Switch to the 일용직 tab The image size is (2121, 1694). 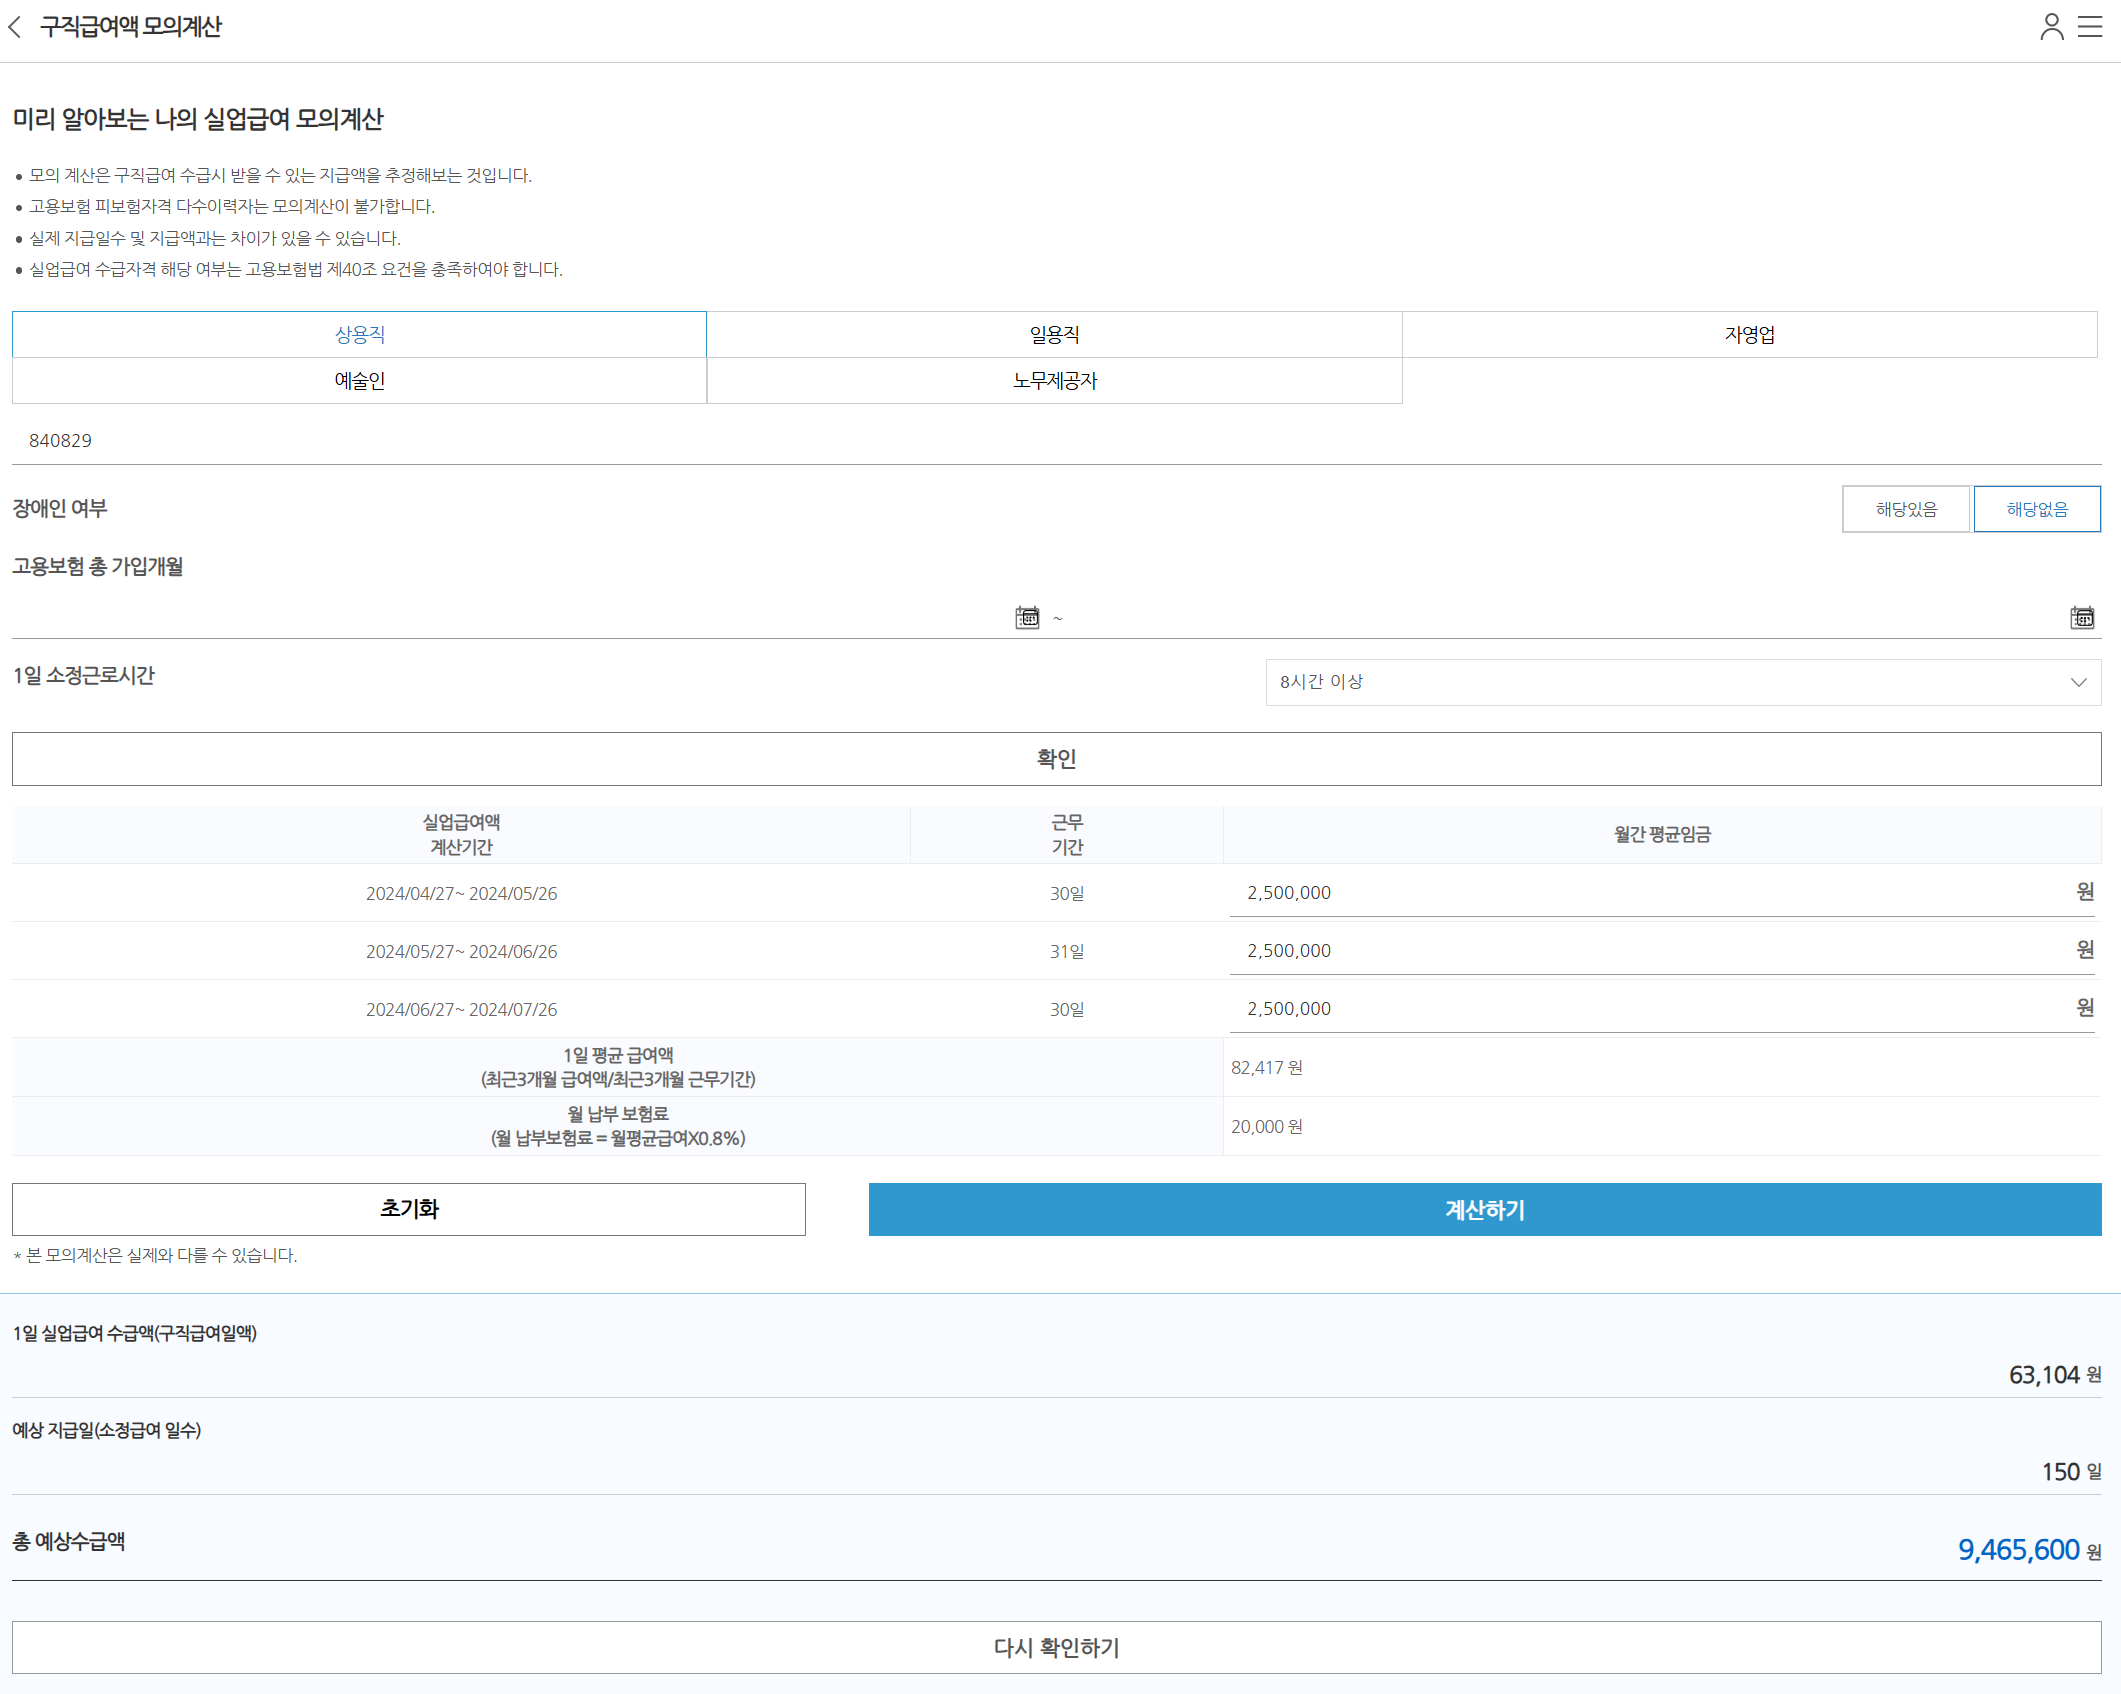[x=1054, y=335]
